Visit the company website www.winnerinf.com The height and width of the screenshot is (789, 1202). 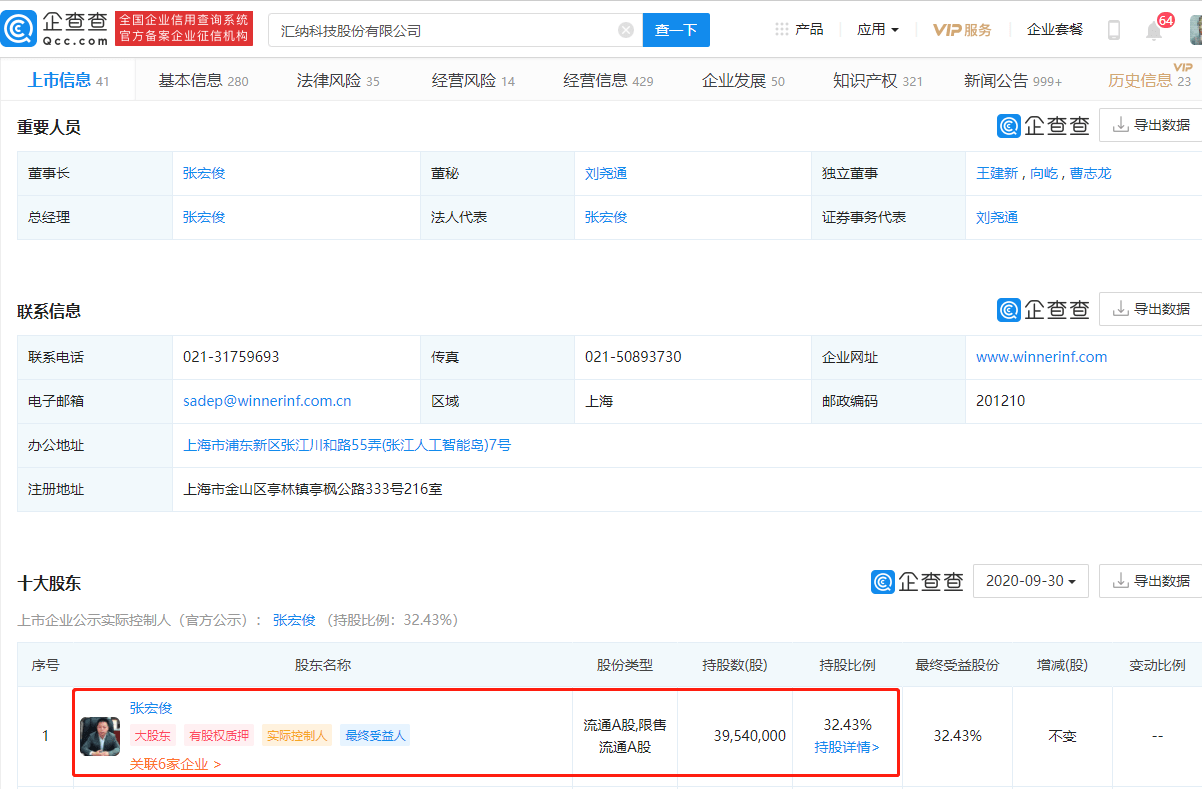pos(1041,356)
